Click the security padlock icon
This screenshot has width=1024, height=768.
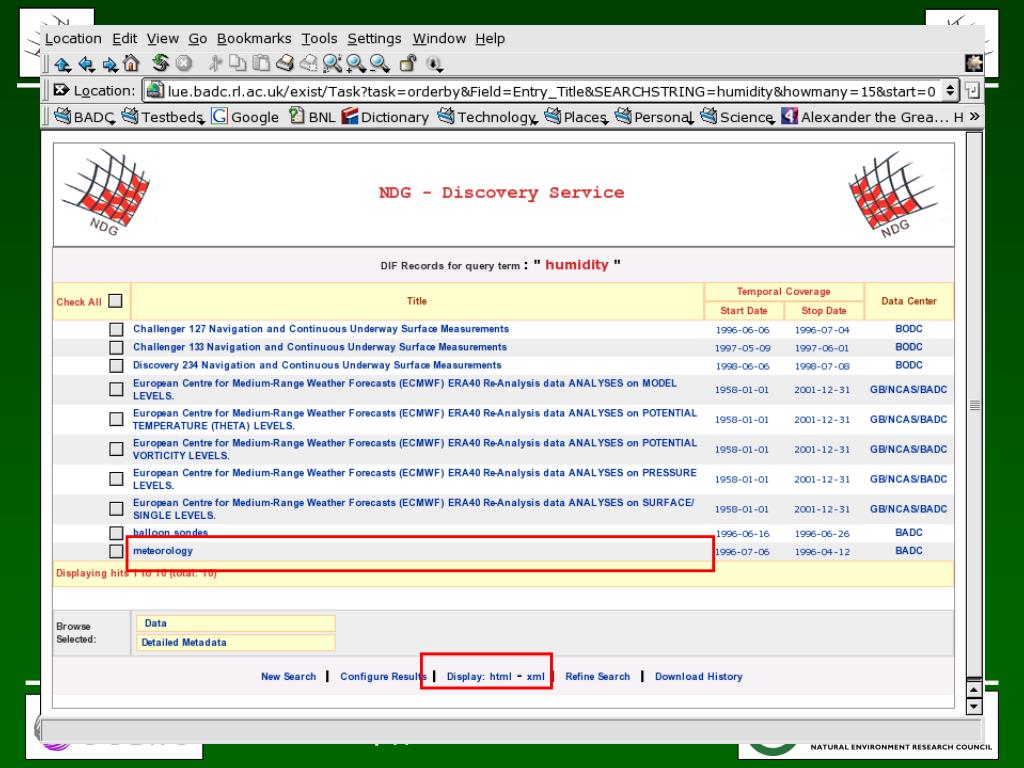click(410, 65)
